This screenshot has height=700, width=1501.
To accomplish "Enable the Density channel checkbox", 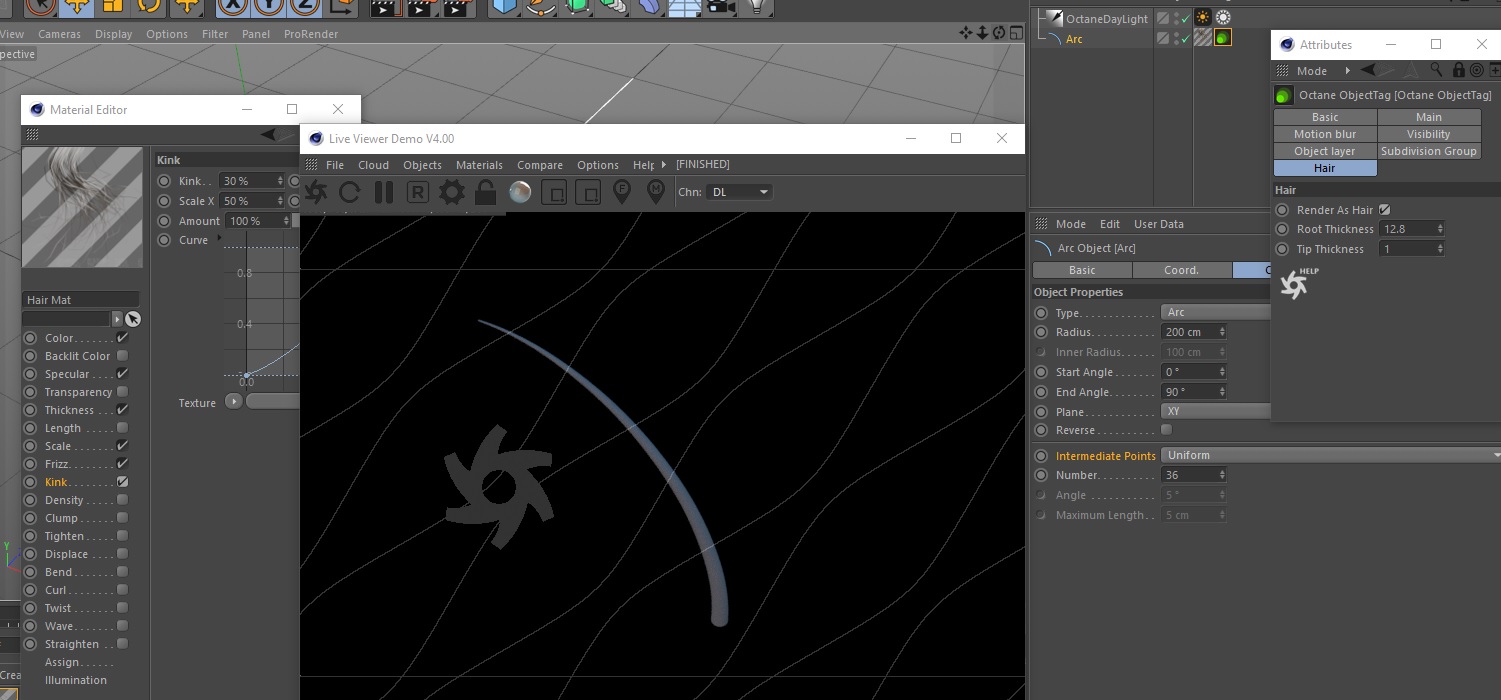I will pyautogui.click(x=122, y=500).
